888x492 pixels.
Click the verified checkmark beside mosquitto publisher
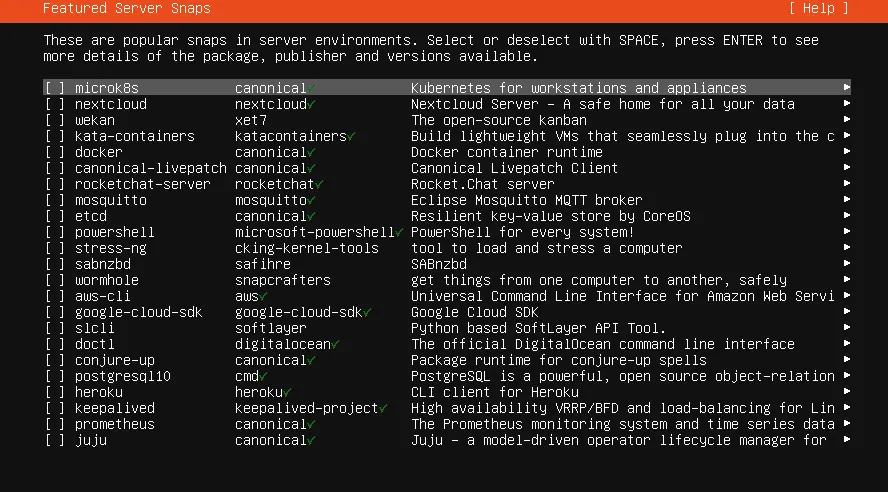coord(312,200)
